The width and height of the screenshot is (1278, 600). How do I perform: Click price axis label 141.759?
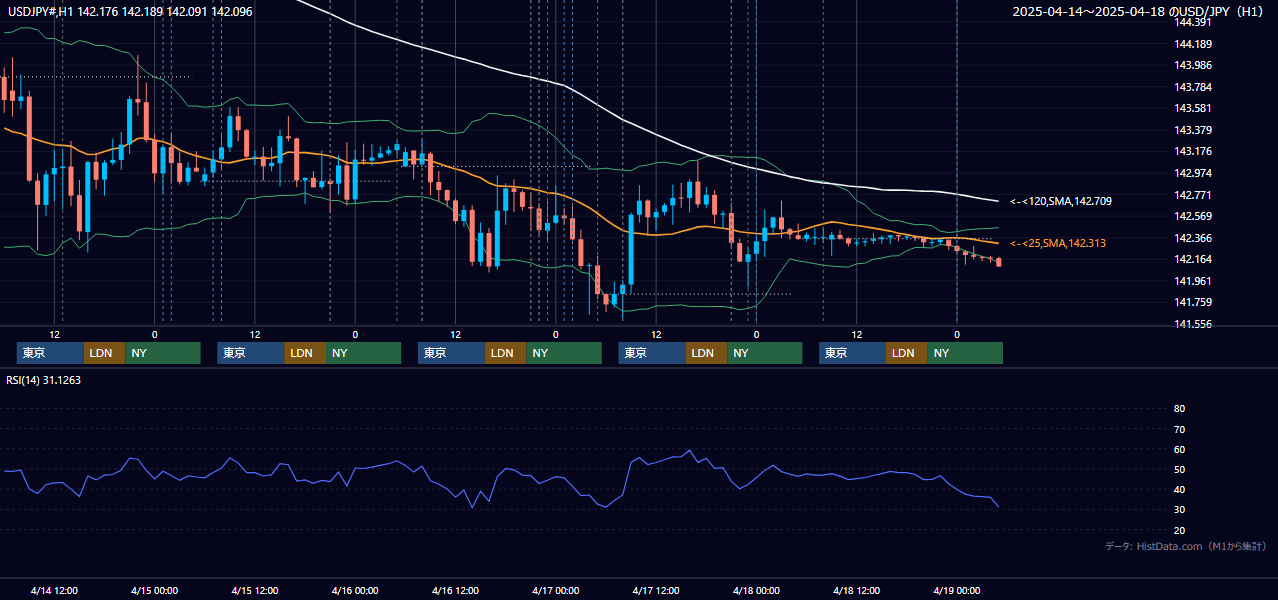[x=1193, y=302]
